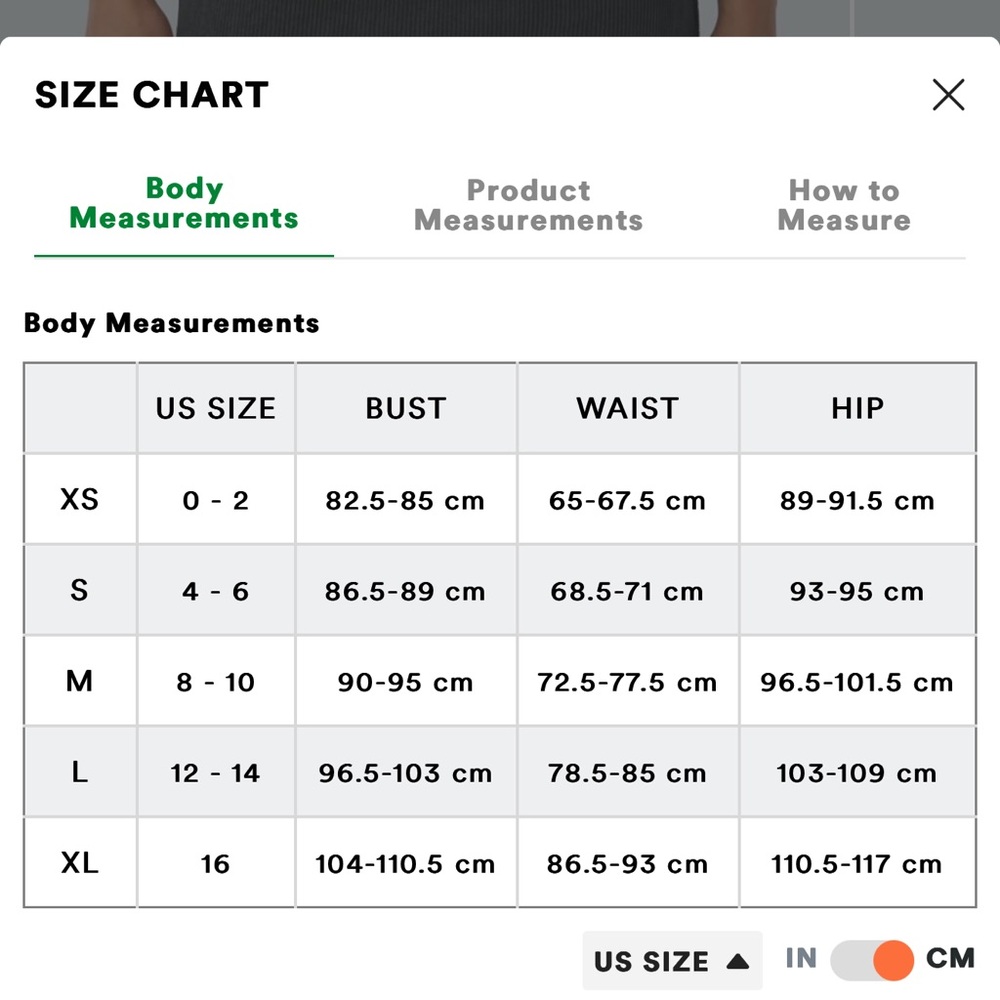Click the US SIZE column header
The image size is (1000, 1000).
tap(216, 408)
